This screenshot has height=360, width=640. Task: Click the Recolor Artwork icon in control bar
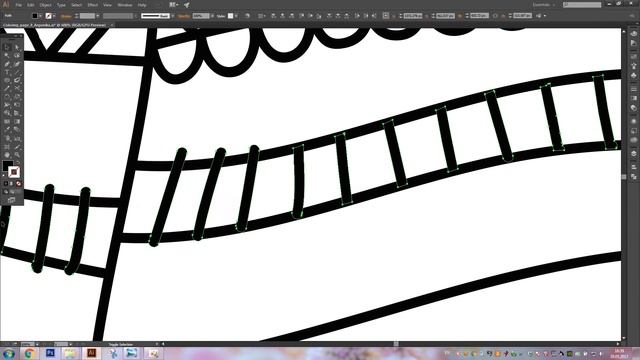click(x=247, y=16)
